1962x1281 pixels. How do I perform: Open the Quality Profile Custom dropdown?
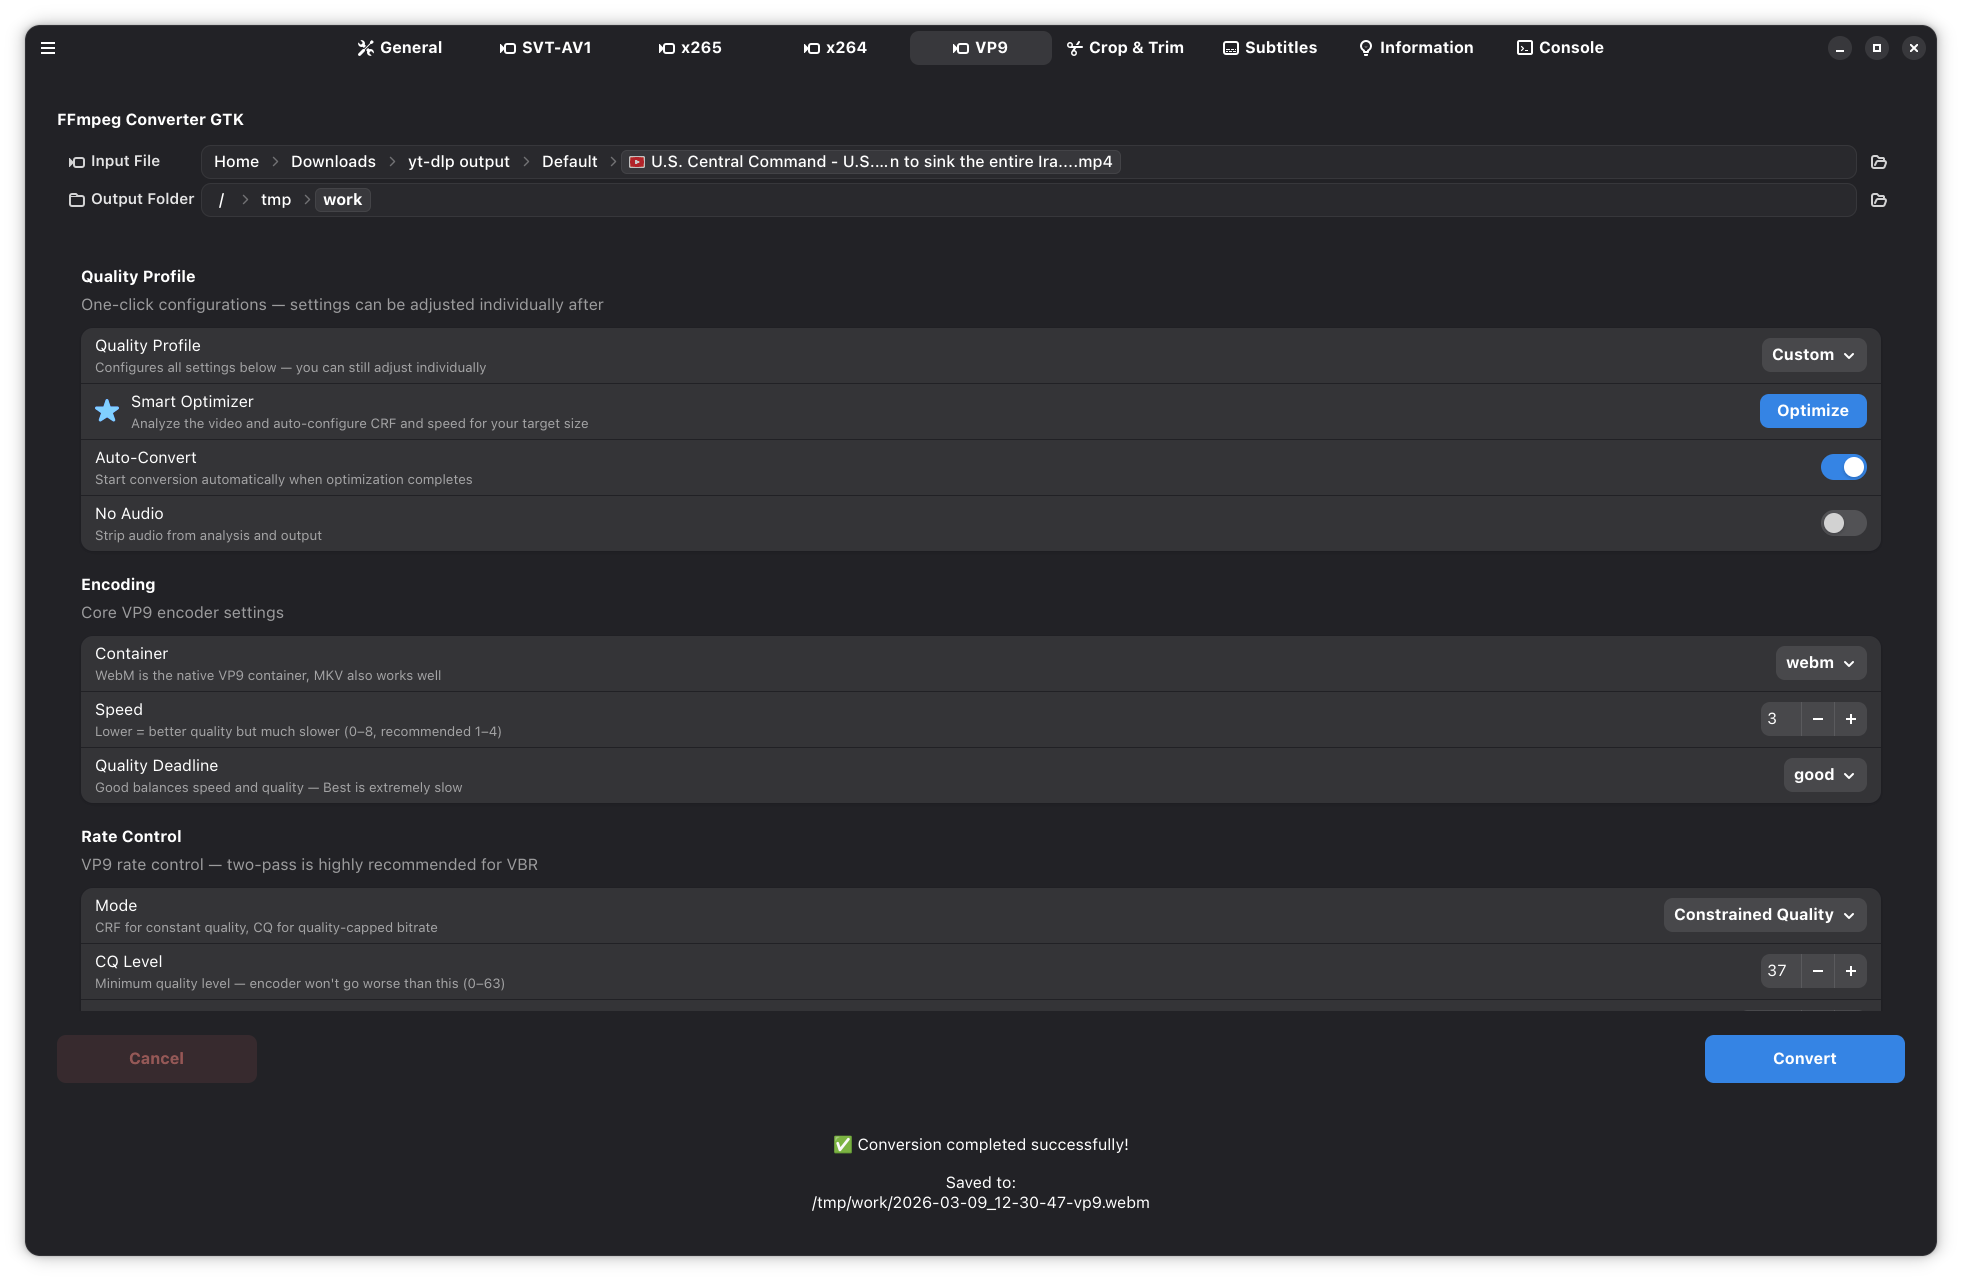point(1813,355)
